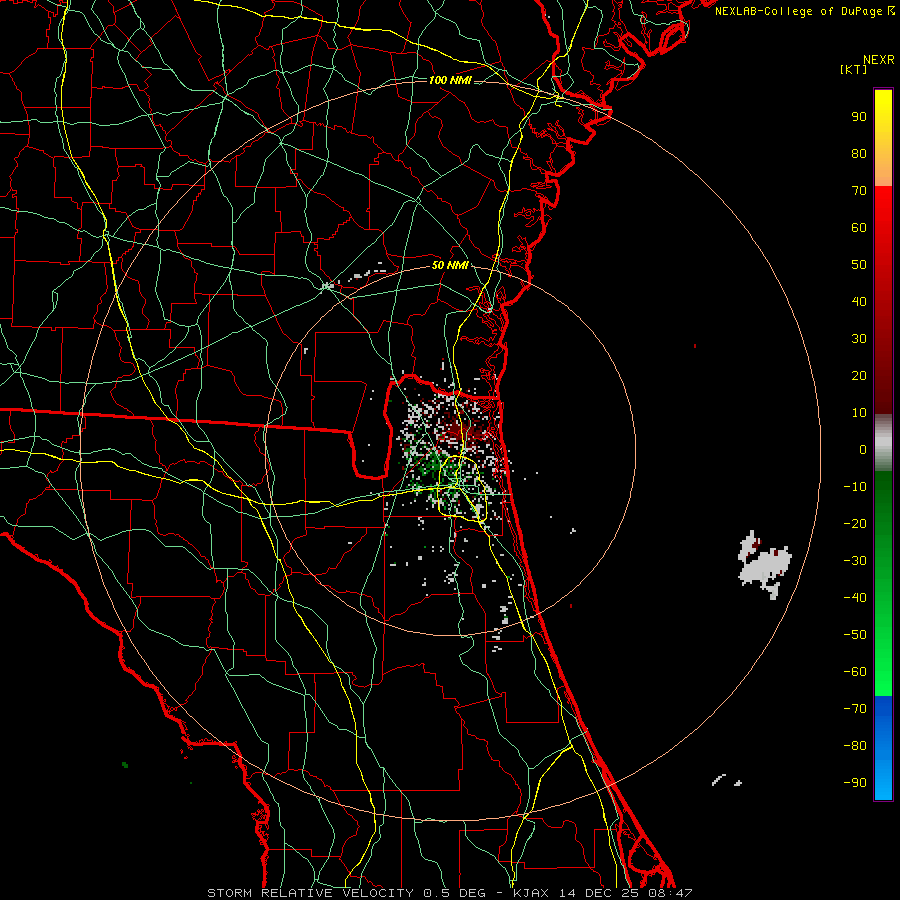Click the 50 value on the velocity scale
The width and height of the screenshot is (900, 900).
pos(859,265)
